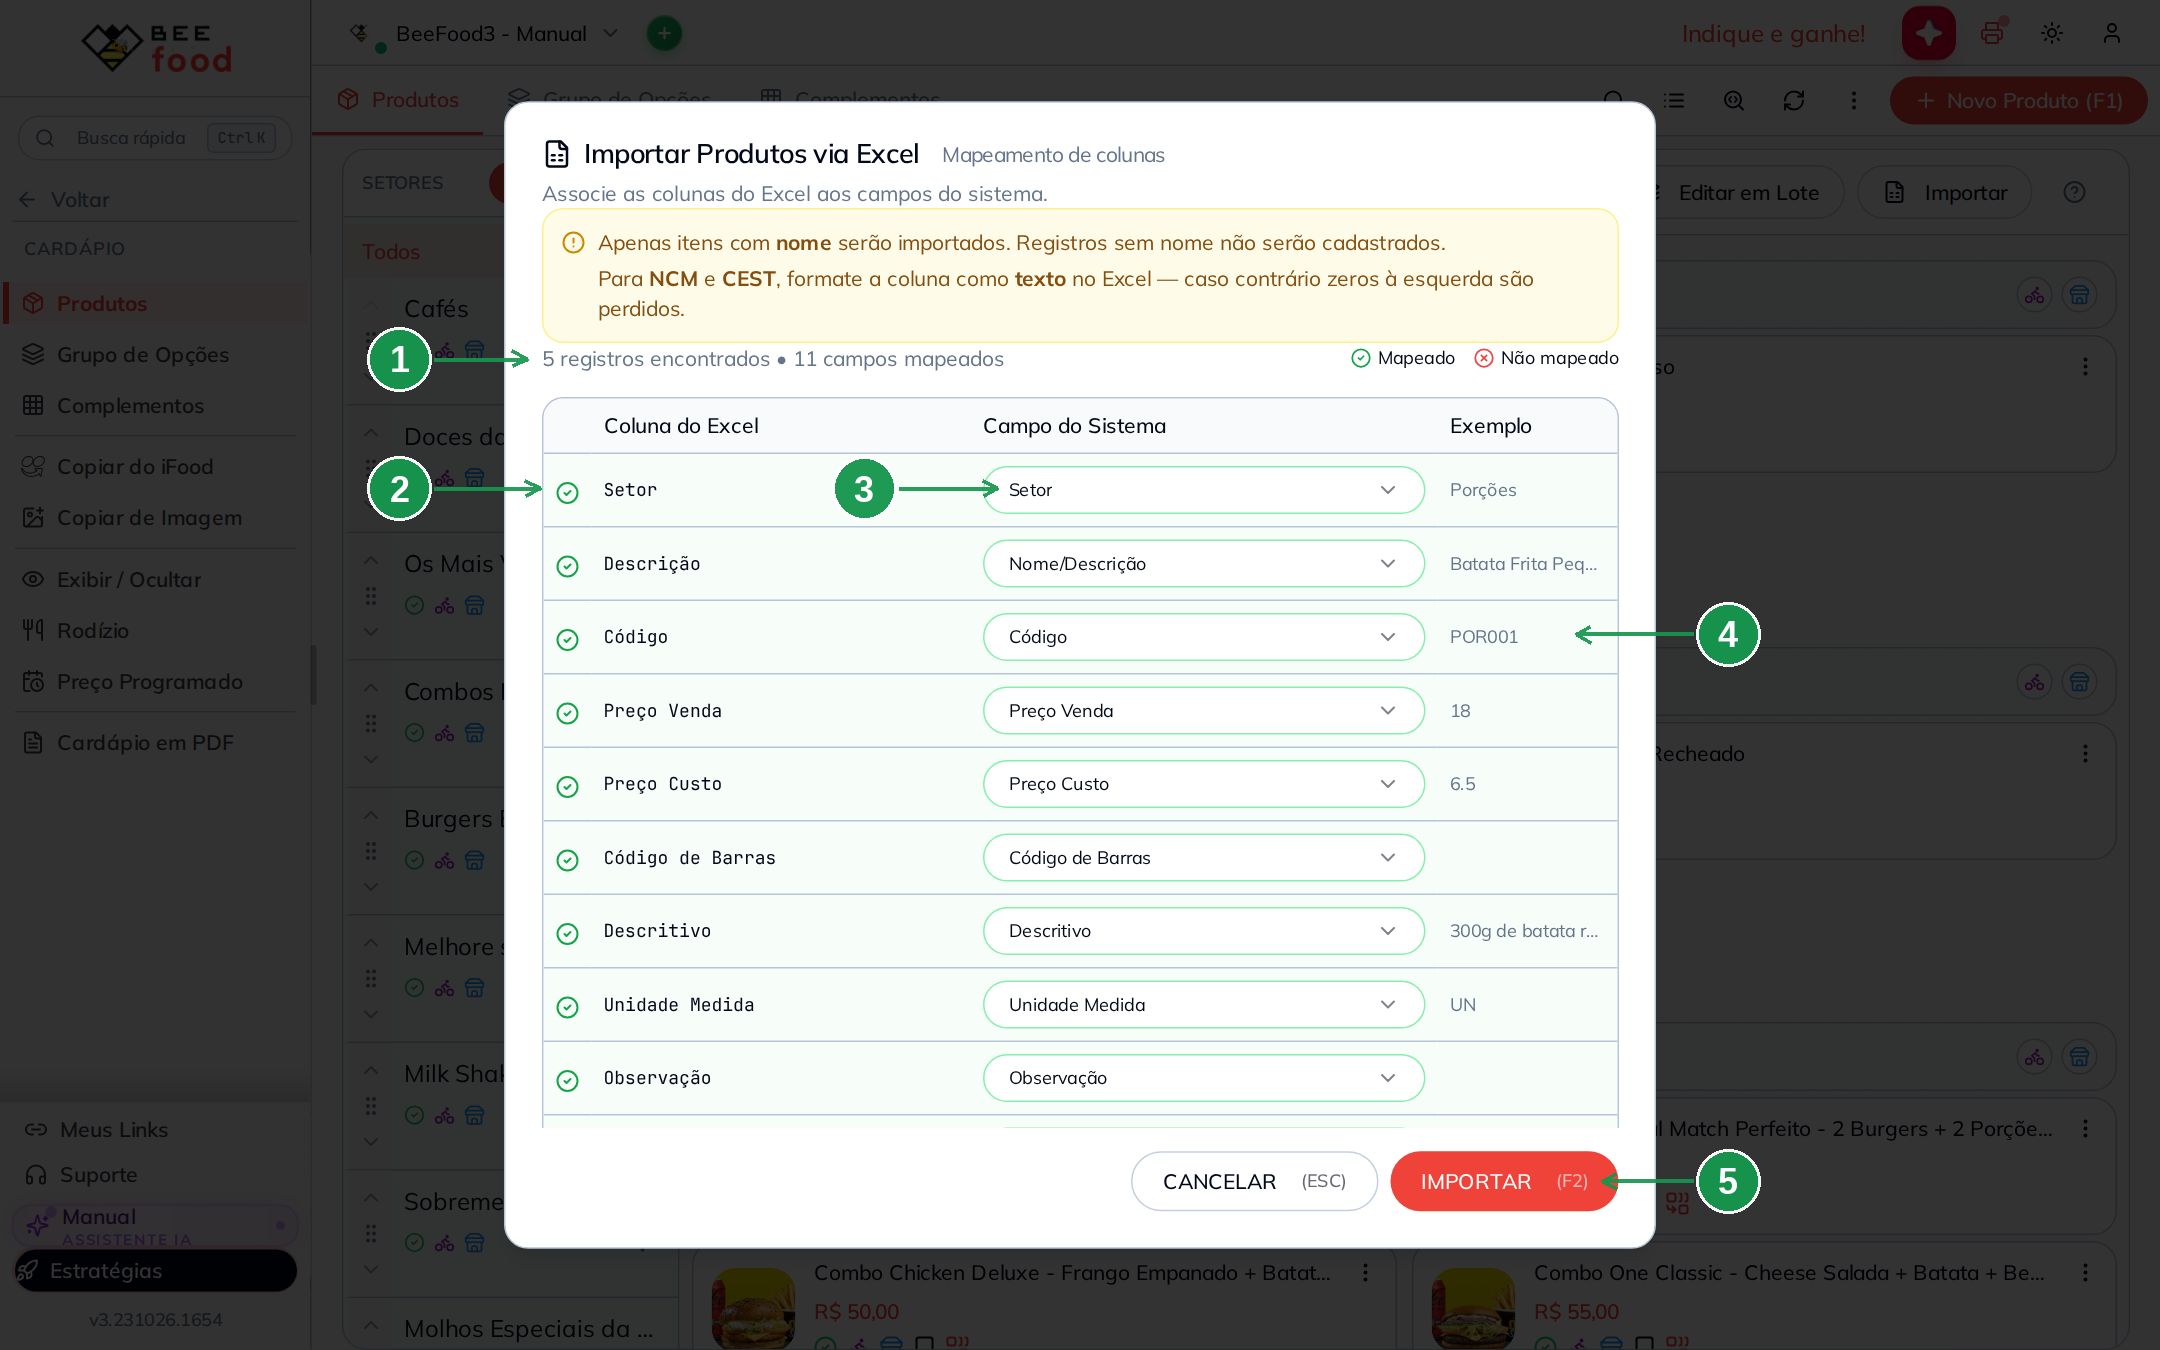Select Produtos in the Cardápio sidebar
This screenshot has width=2160, height=1350.
(157, 303)
